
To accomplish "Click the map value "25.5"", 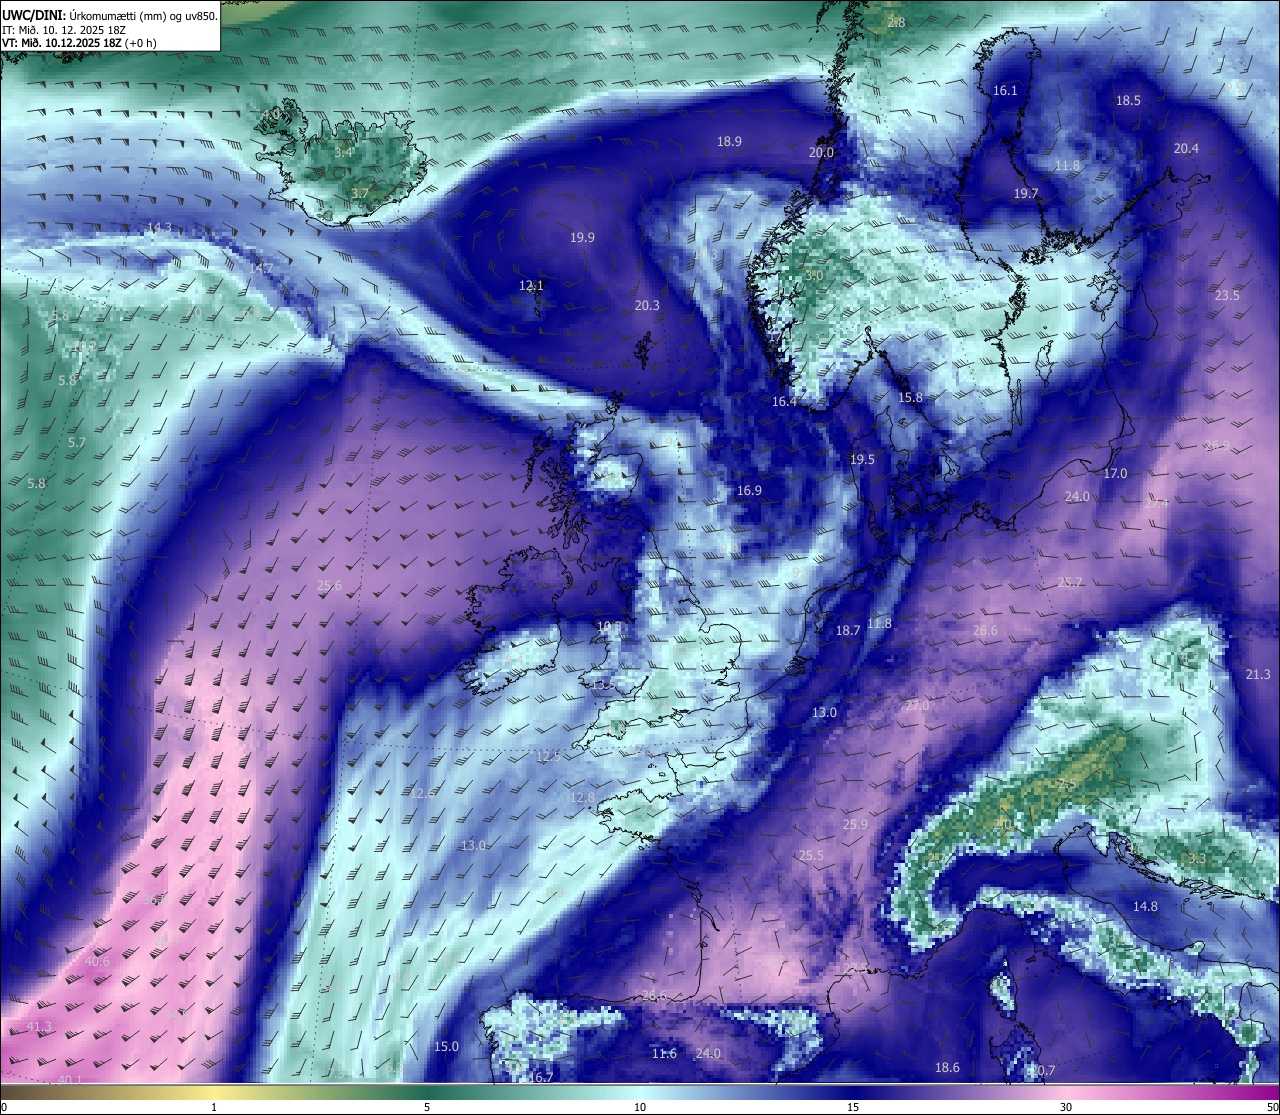I will coord(811,856).
